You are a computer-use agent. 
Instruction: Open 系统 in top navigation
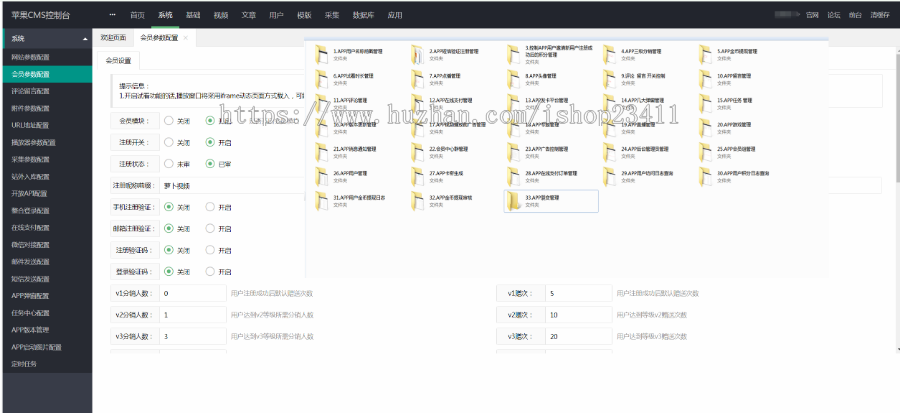(x=165, y=15)
